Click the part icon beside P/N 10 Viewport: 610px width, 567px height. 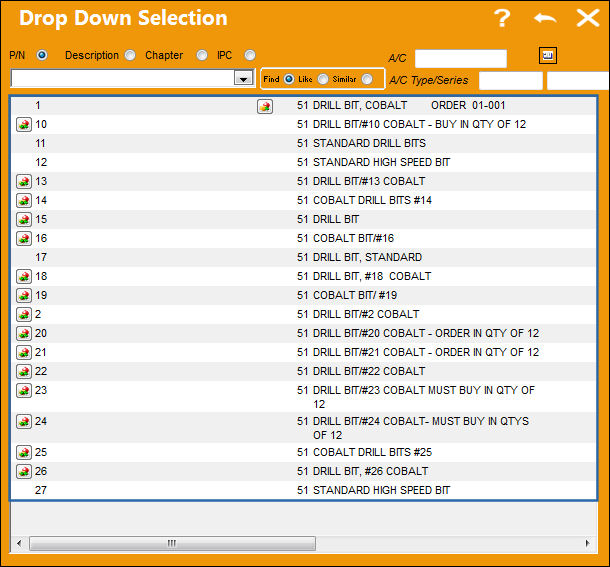coord(24,125)
